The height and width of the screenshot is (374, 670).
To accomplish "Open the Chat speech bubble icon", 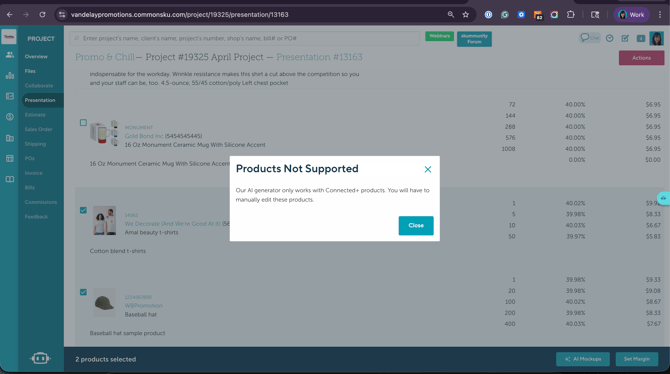I will click(590, 38).
